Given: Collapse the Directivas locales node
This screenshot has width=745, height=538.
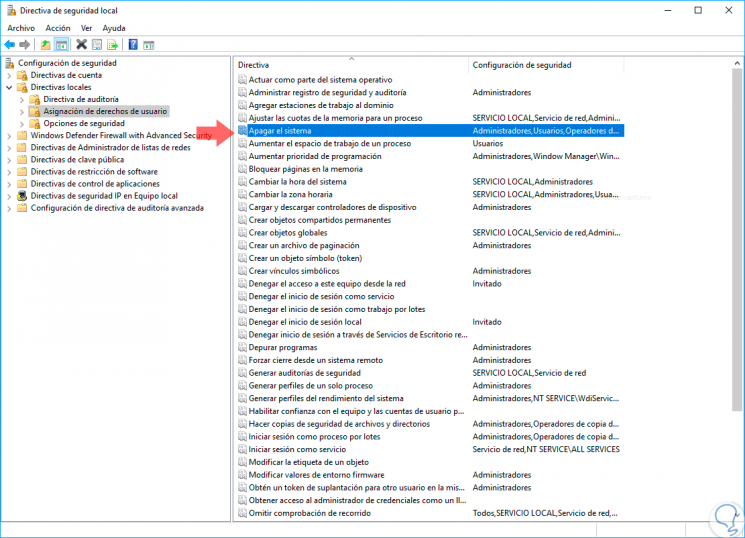Looking at the screenshot, I should click(x=9, y=87).
